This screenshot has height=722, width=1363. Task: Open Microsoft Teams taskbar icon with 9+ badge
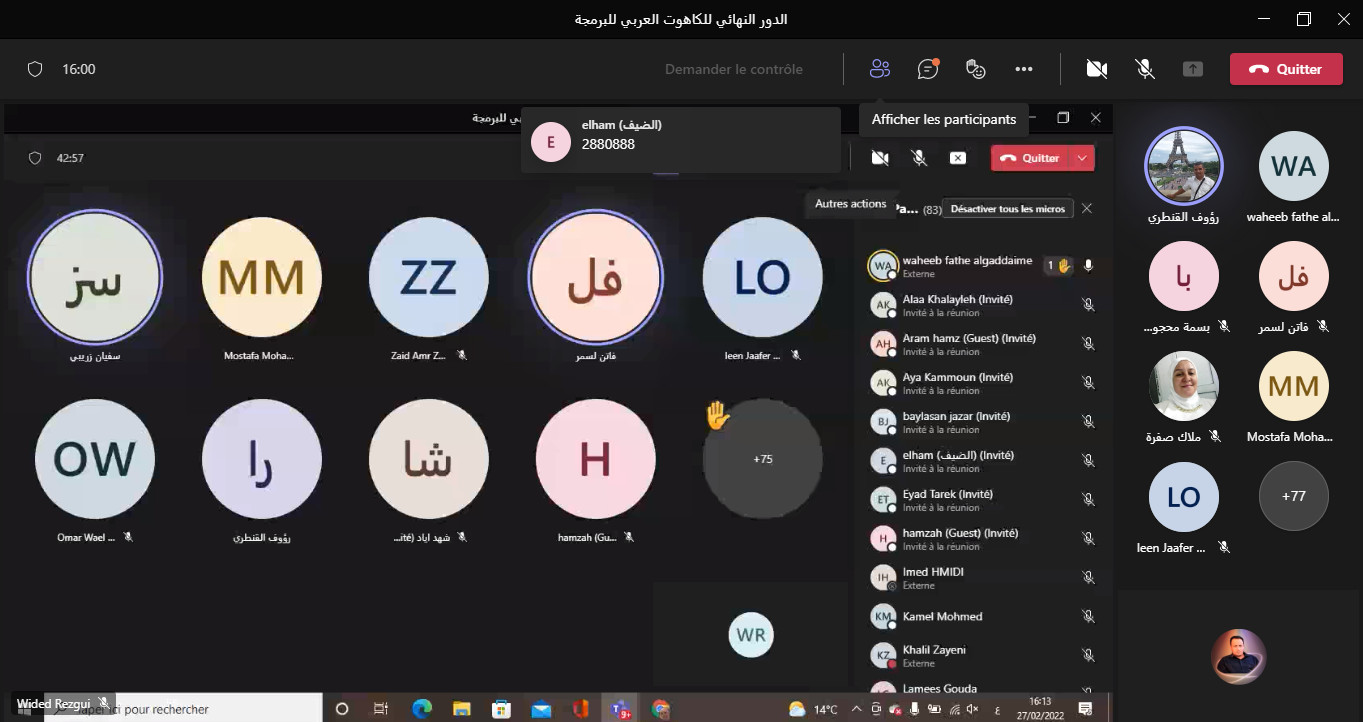click(621, 709)
